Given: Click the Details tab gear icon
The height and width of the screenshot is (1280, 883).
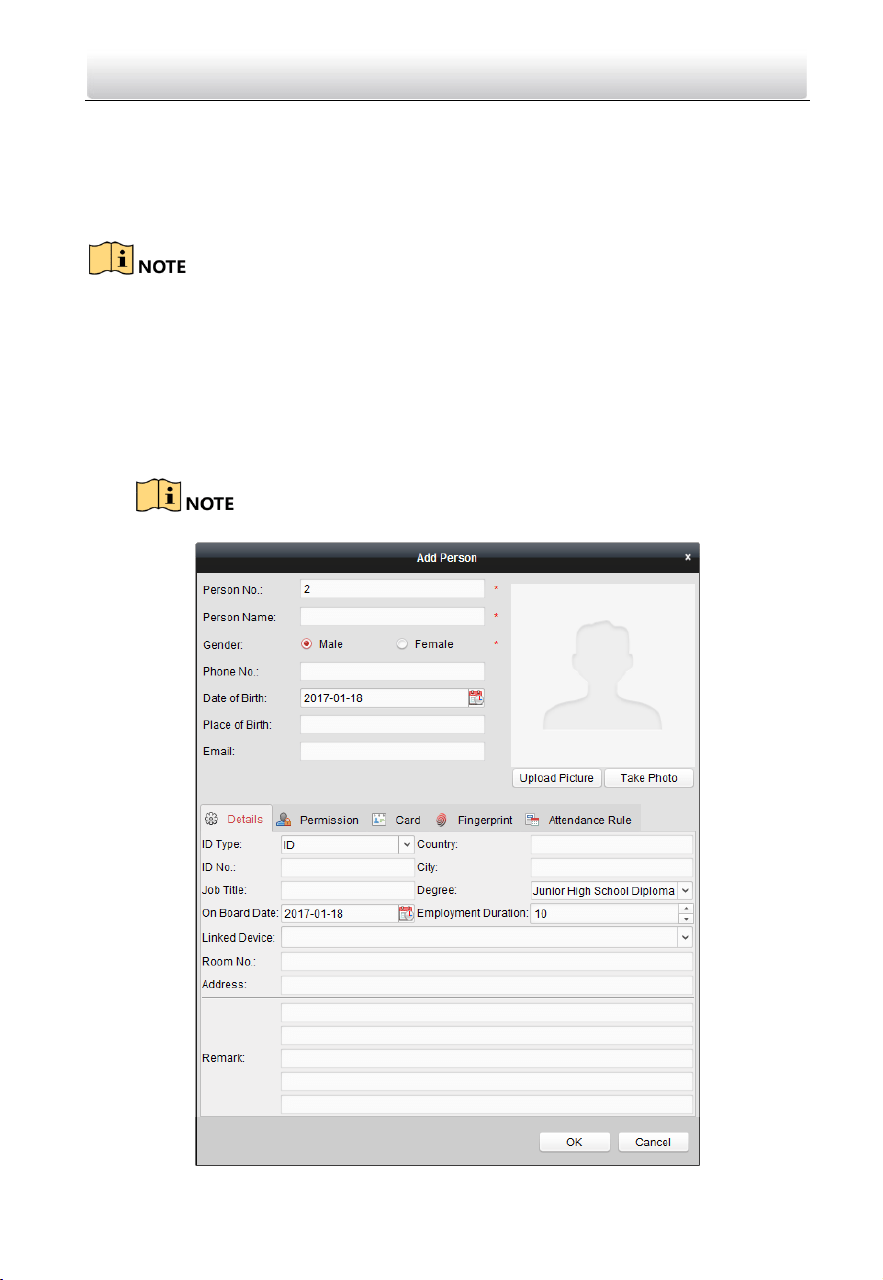Looking at the screenshot, I should tap(211, 819).
